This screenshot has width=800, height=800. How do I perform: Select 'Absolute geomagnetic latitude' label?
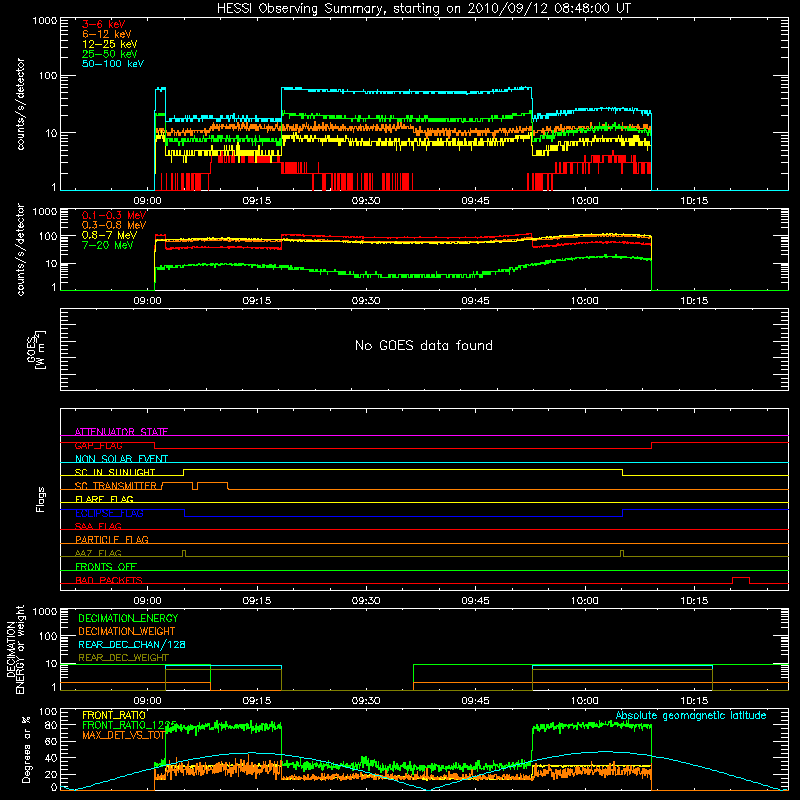pos(691,715)
